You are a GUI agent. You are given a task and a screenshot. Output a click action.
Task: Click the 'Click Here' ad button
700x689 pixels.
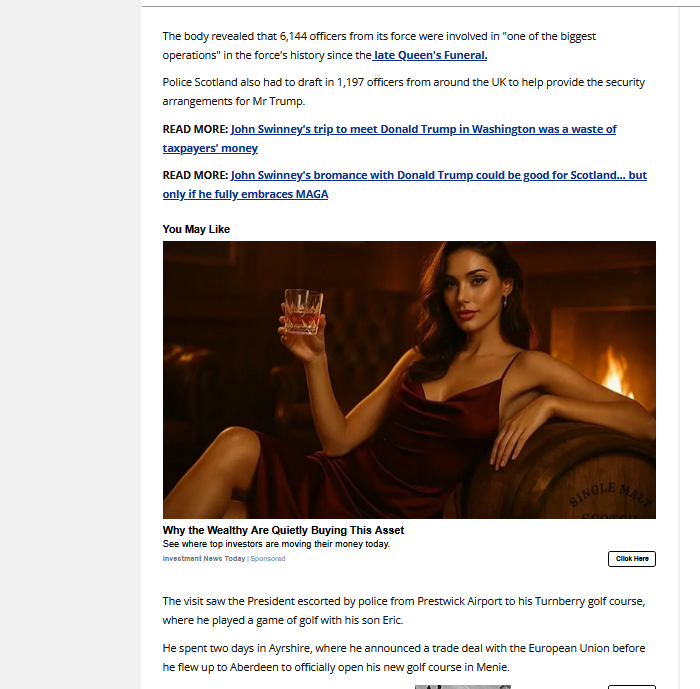coord(632,559)
